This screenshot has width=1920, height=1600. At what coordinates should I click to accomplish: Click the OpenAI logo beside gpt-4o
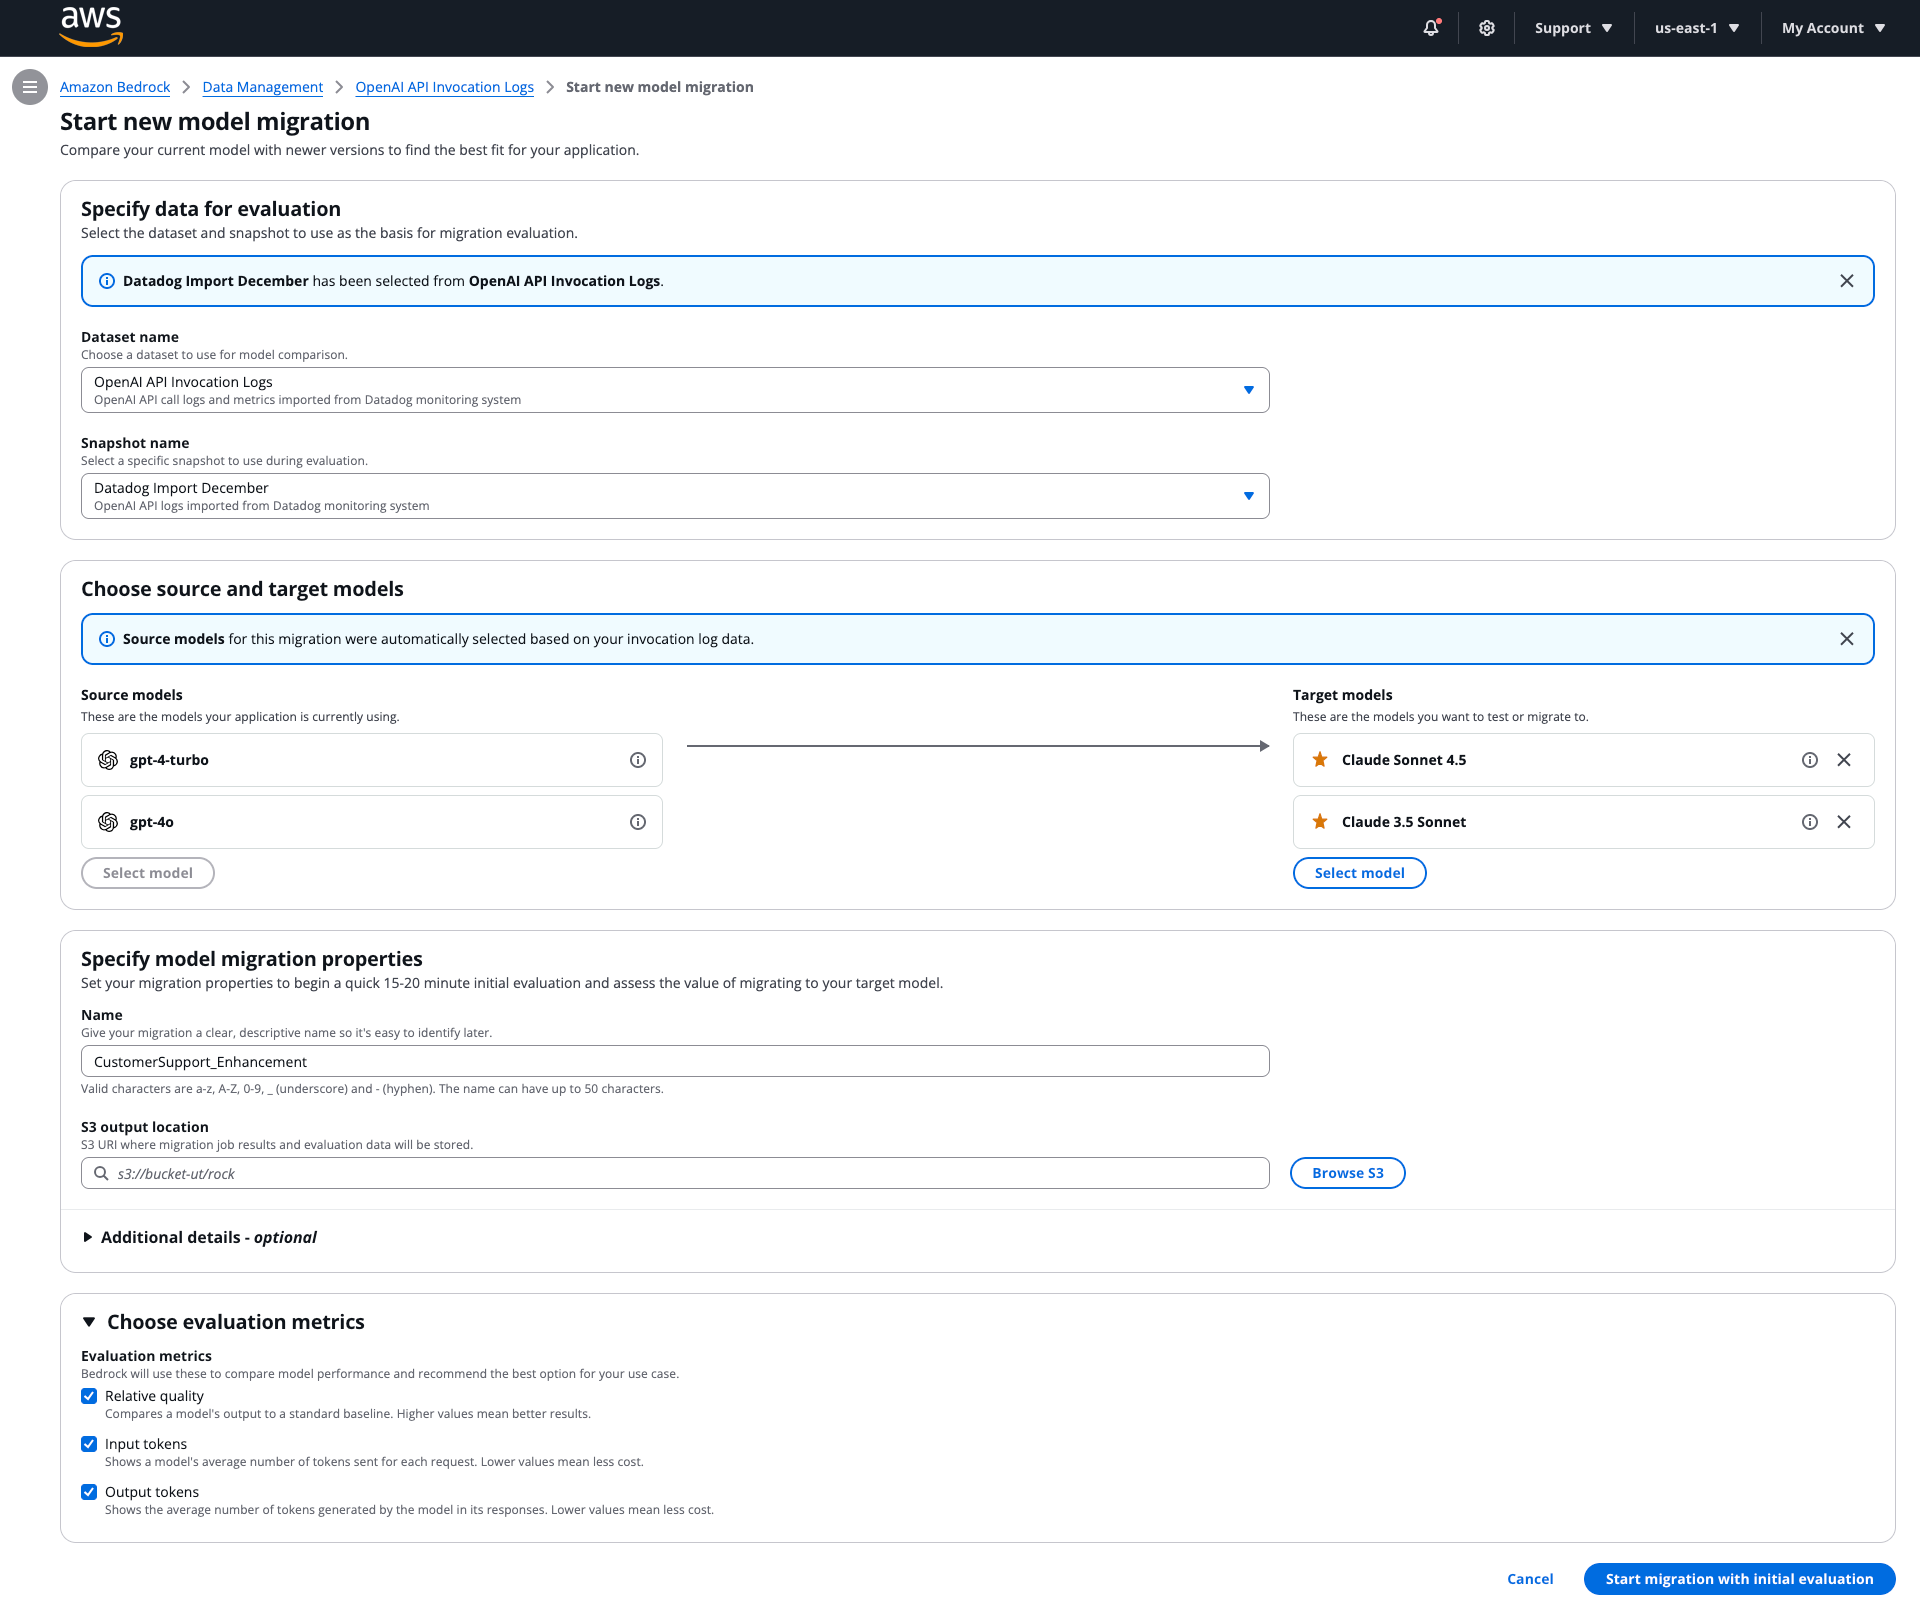point(108,822)
